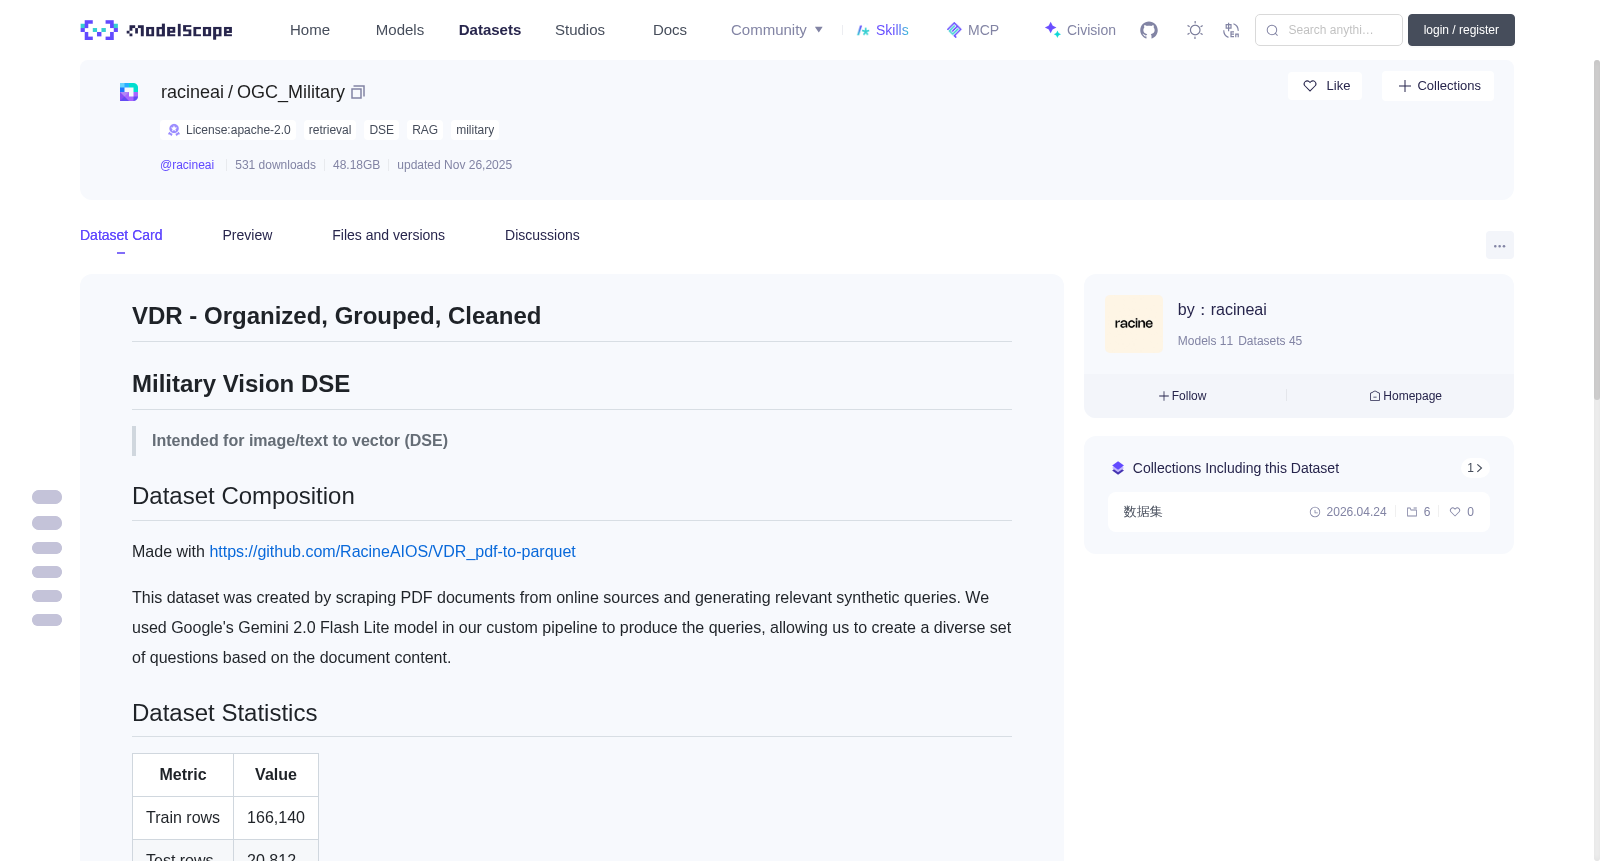Click the "VDR - Organized, Grouped, Cleaned" heading
Image resolution: width=1600 pixels, height=861 pixels.
point(336,316)
